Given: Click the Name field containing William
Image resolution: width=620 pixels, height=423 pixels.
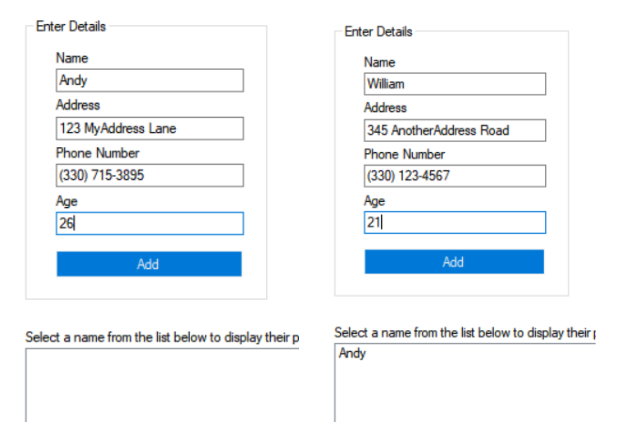Looking at the screenshot, I should [x=455, y=84].
